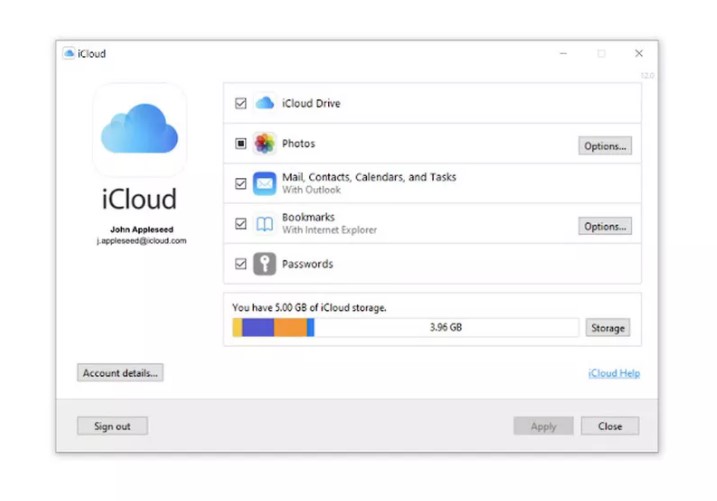Click the Close button
Viewport: 717px width, 501px height.
[610, 426]
